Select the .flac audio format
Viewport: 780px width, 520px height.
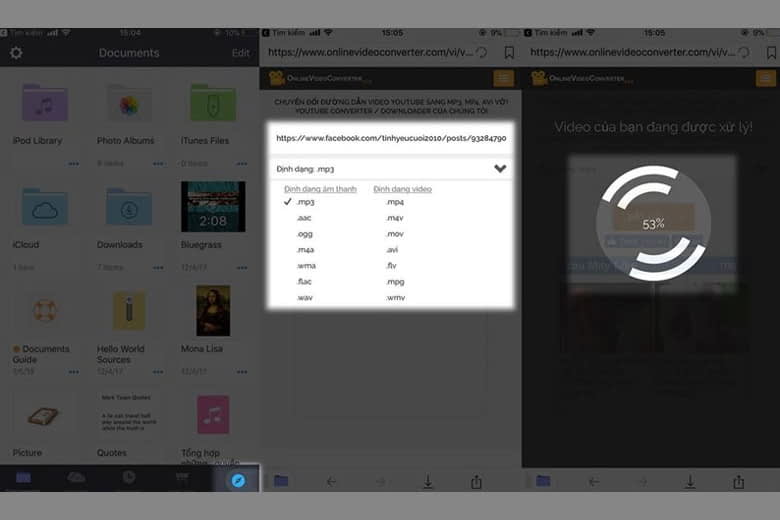pos(304,282)
